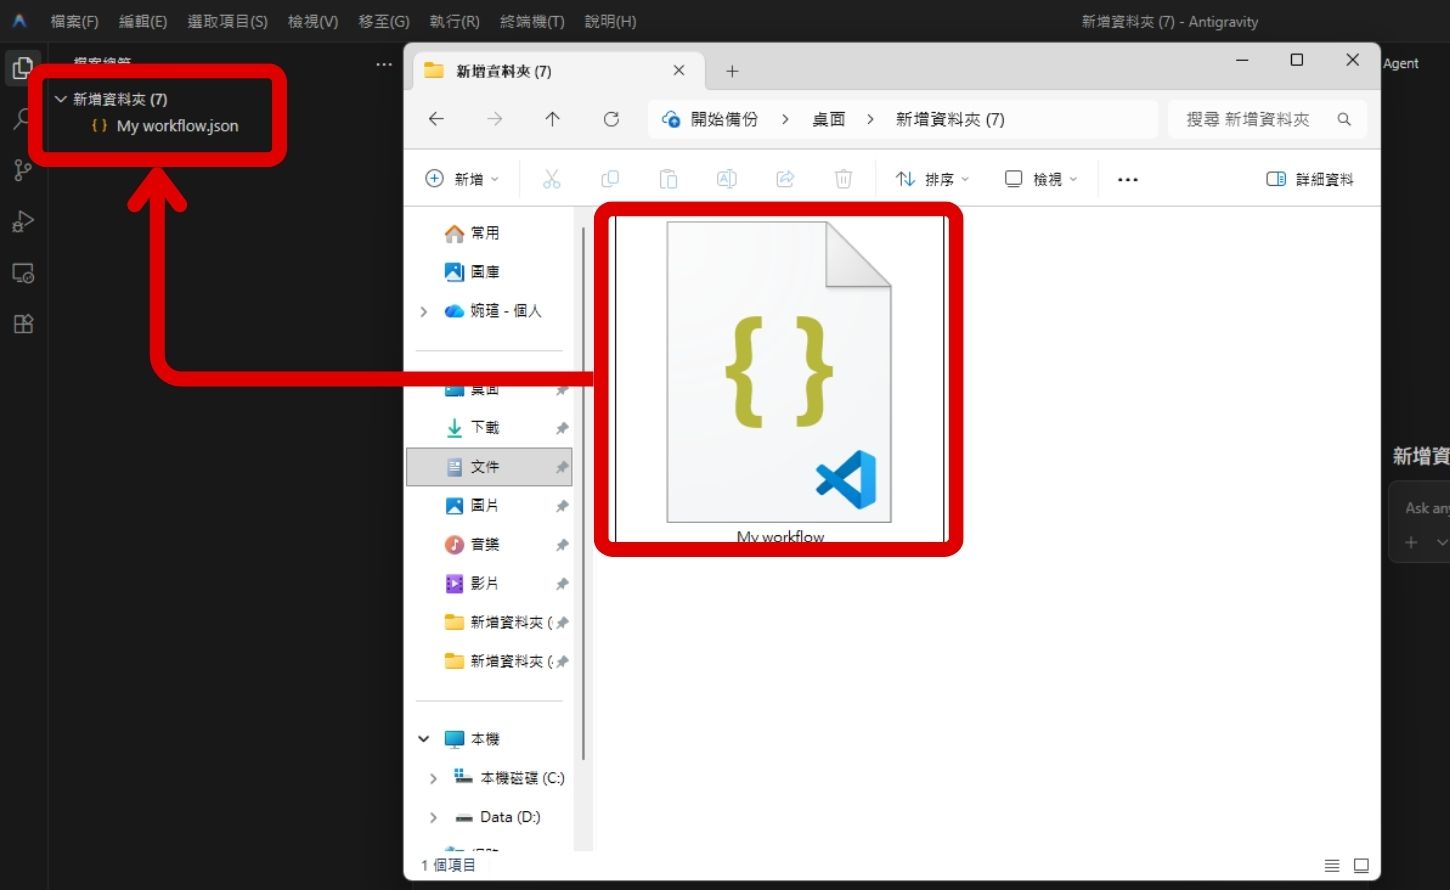
Task: Select the Paste icon in Explorer toolbar
Action: (x=668, y=178)
